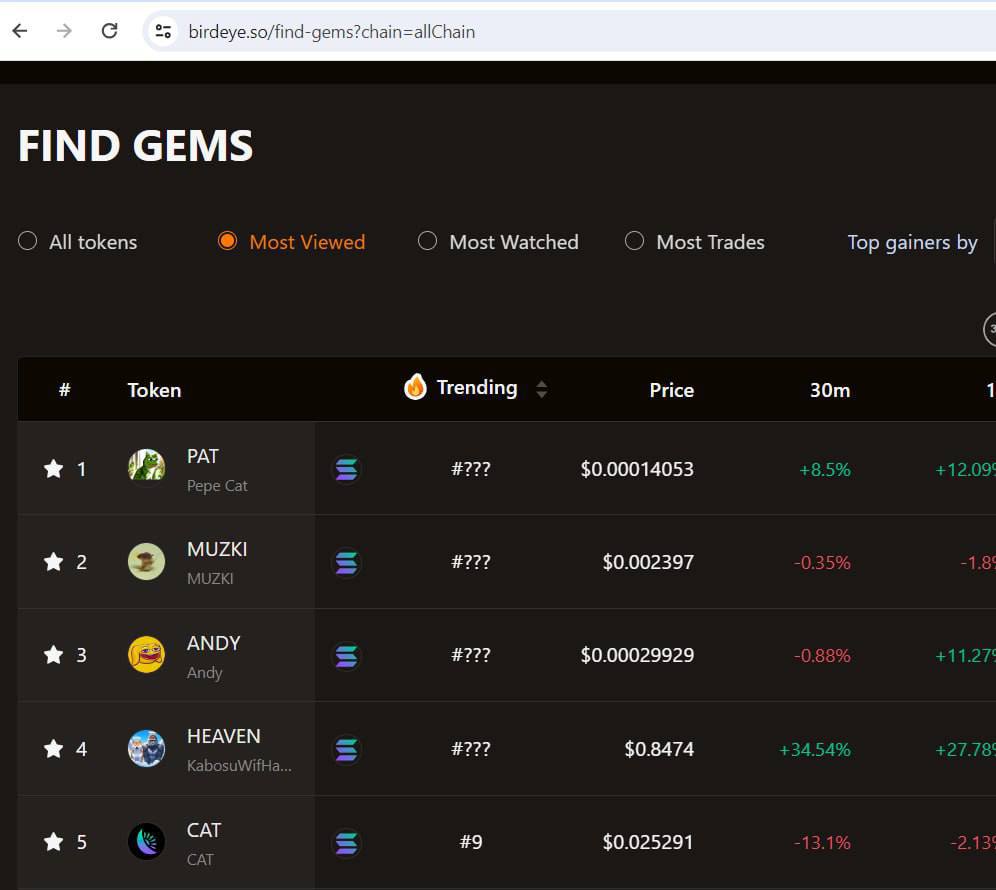This screenshot has height=890, width=996.
Task: Click the -13.1% 30m change value
Action: (822, 842)
